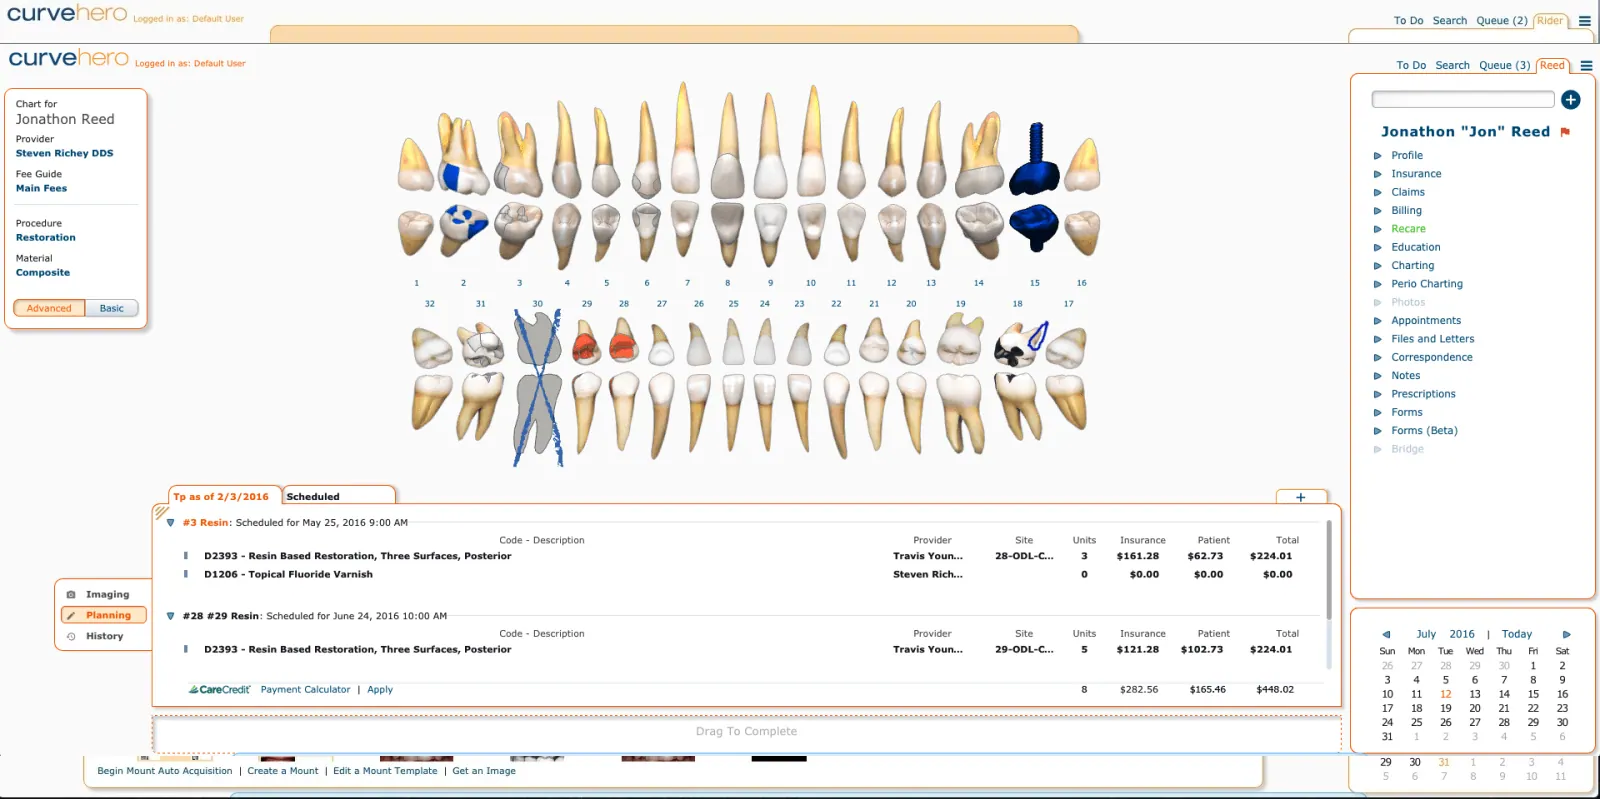Collapse the #28 #29 Resin treatment group
The height and width of the screenshot is (799, 1600).
pyautogui.click(x=171, y=617)
